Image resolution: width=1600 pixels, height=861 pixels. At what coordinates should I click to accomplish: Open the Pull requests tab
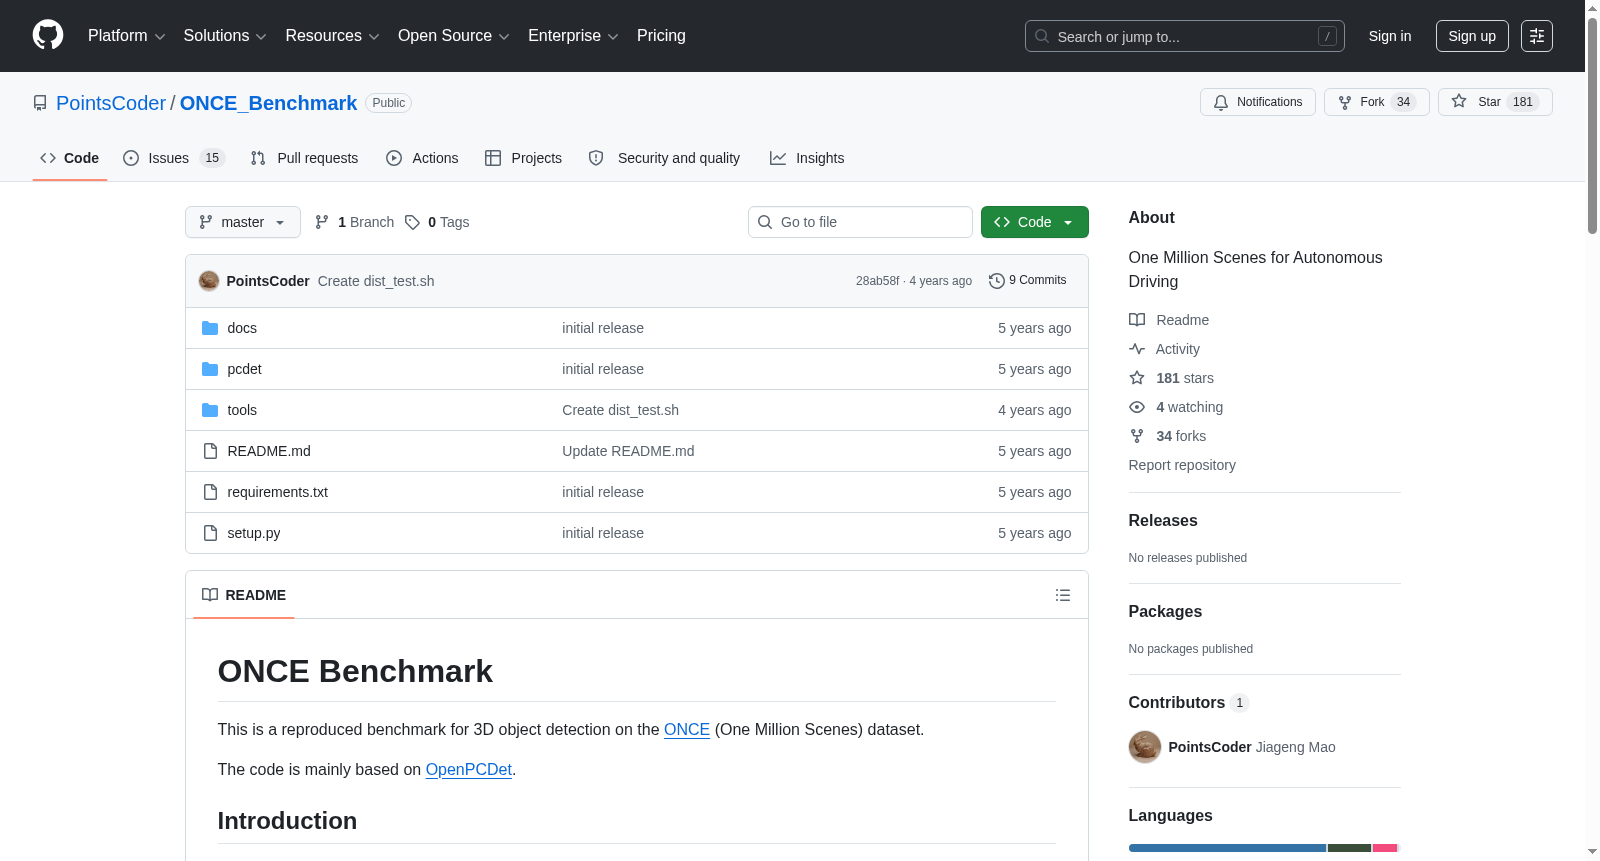click(304, 158)
